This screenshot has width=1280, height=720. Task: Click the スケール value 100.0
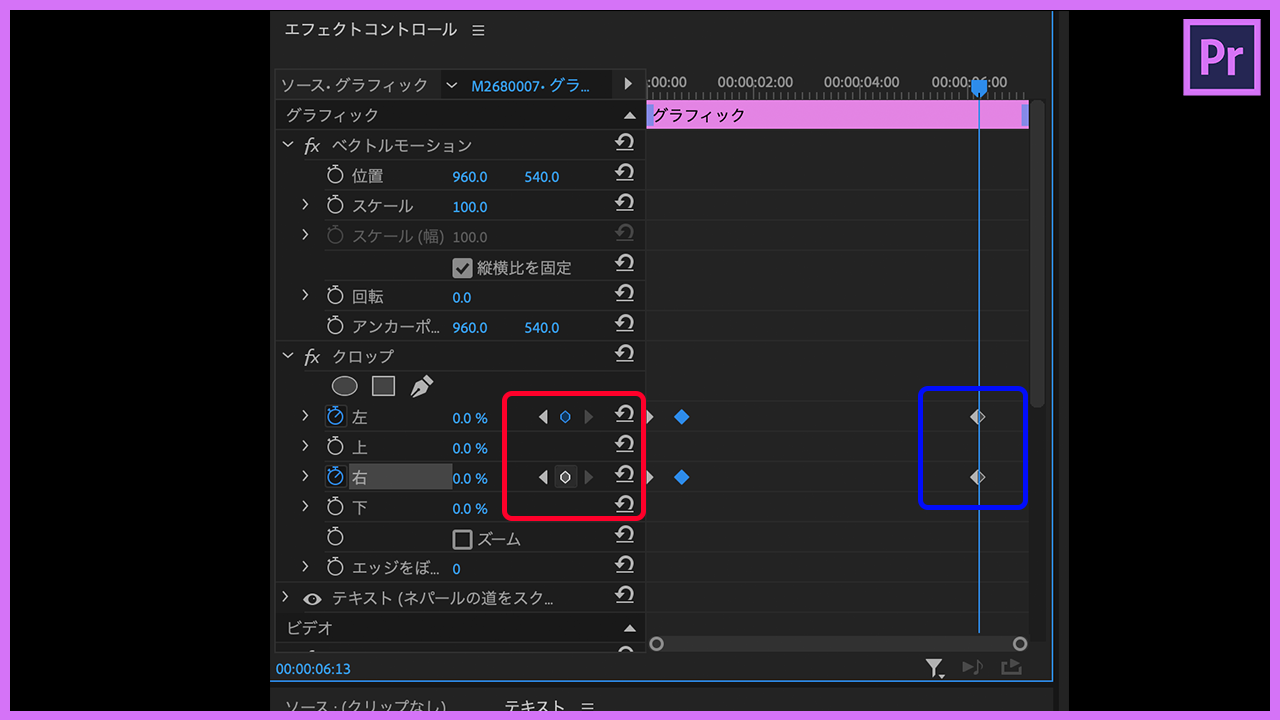(x=470, y=207)
